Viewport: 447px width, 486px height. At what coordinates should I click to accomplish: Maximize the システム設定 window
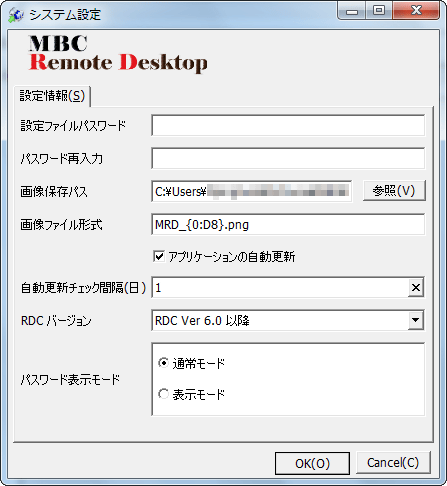(x=379, y=11)
